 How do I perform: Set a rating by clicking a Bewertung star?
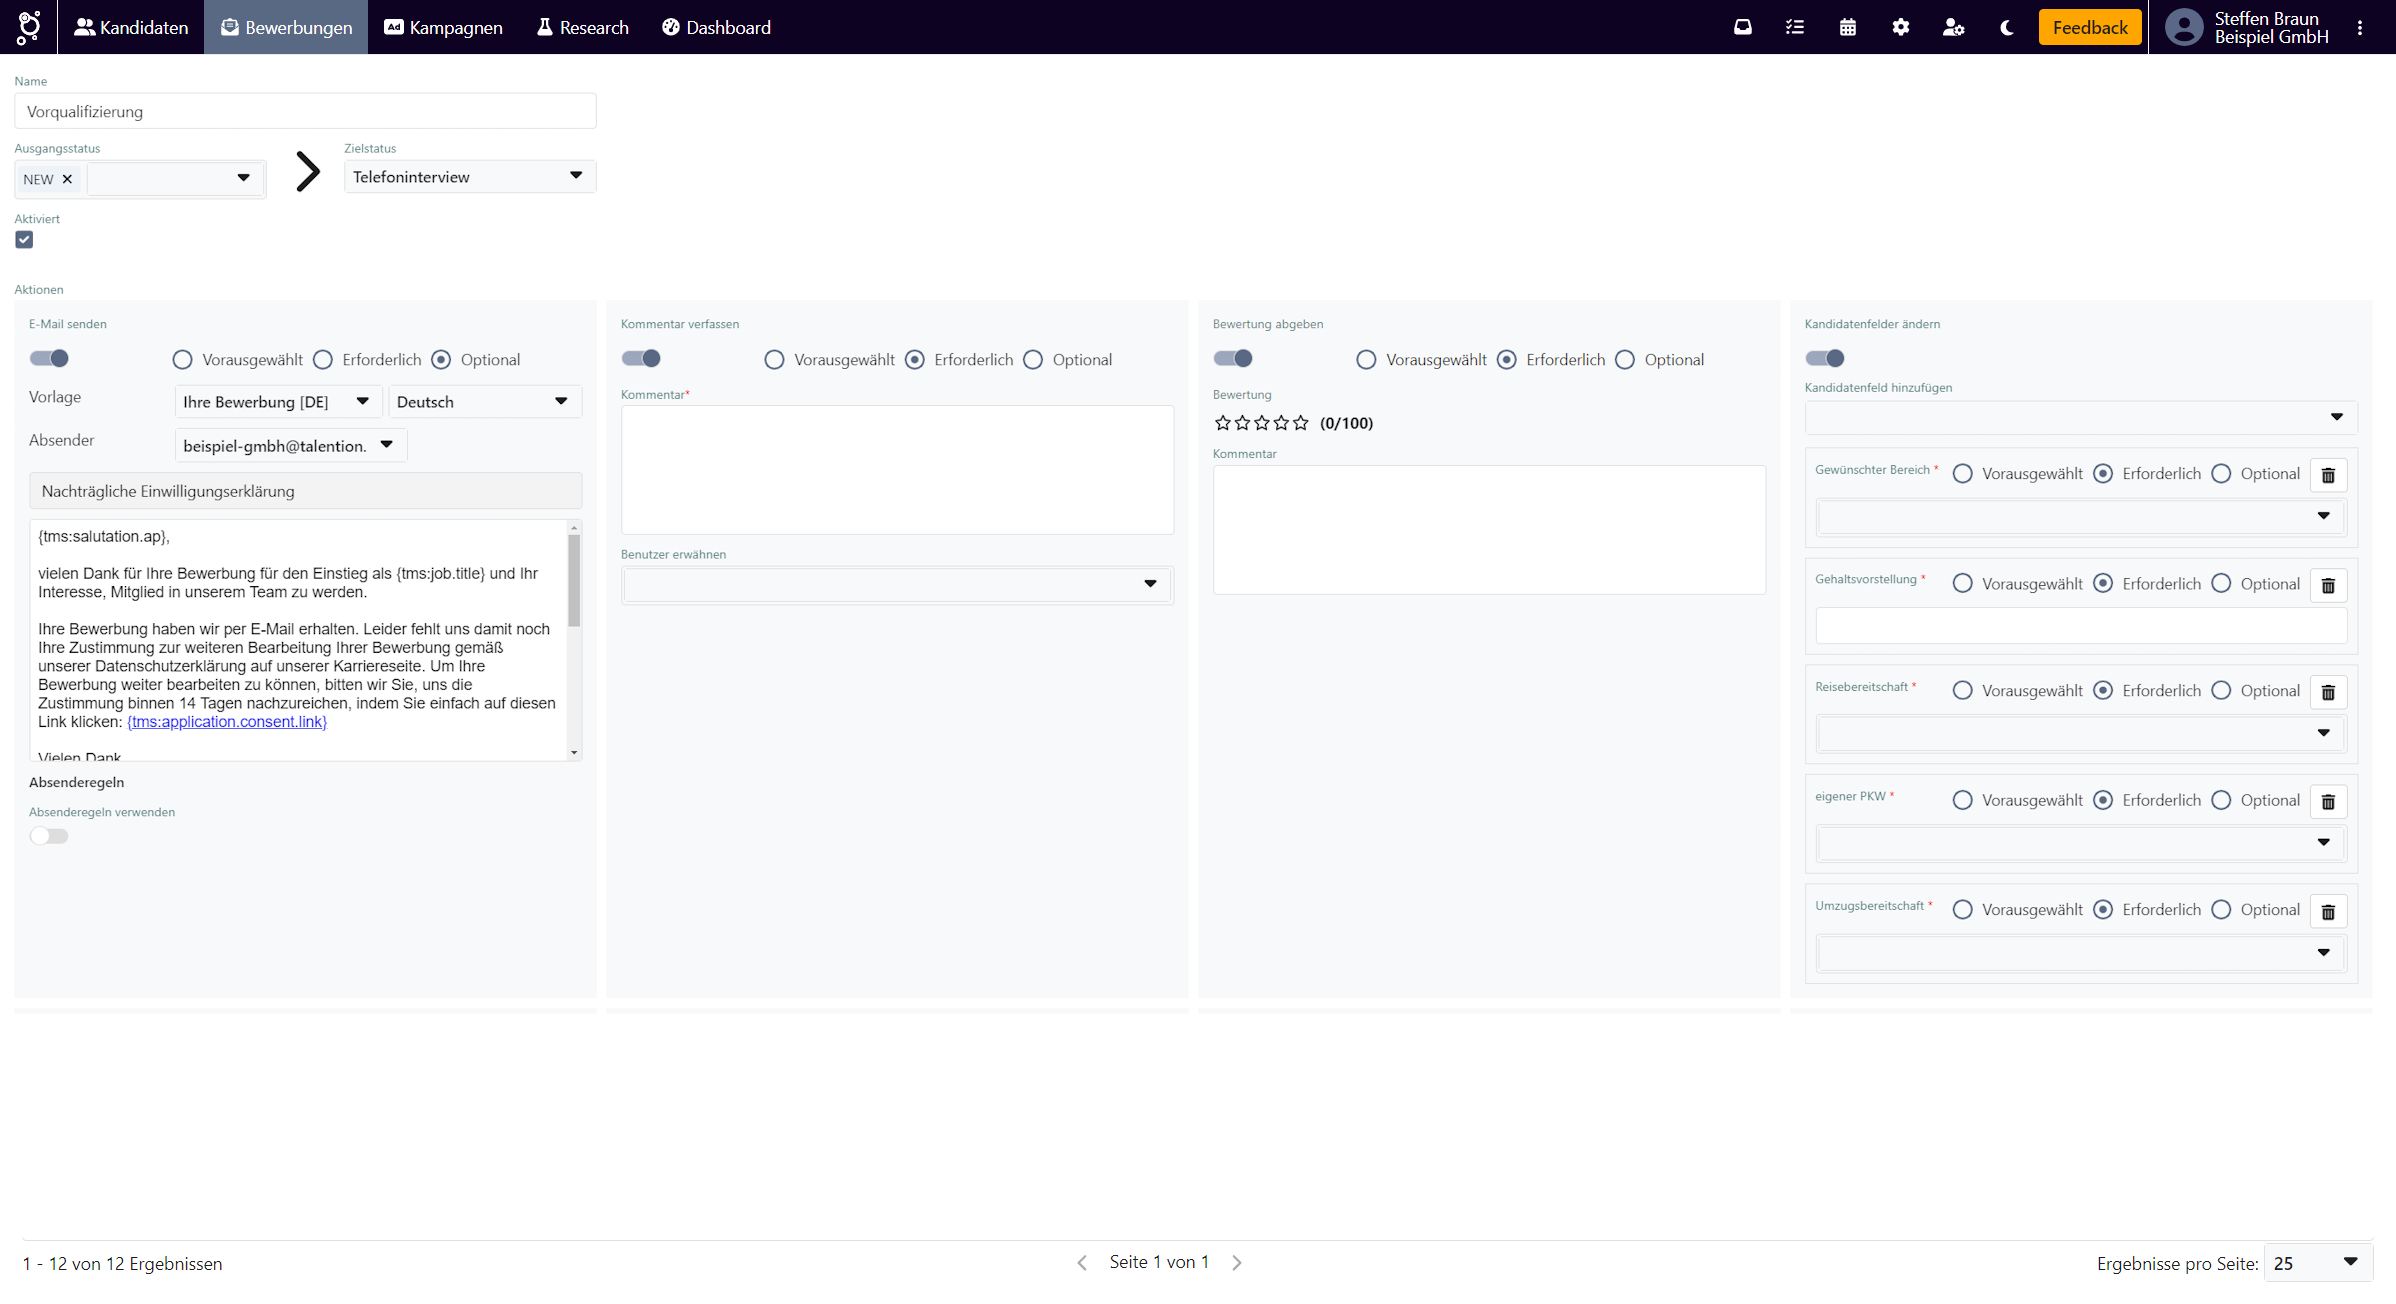[1262, 423]
